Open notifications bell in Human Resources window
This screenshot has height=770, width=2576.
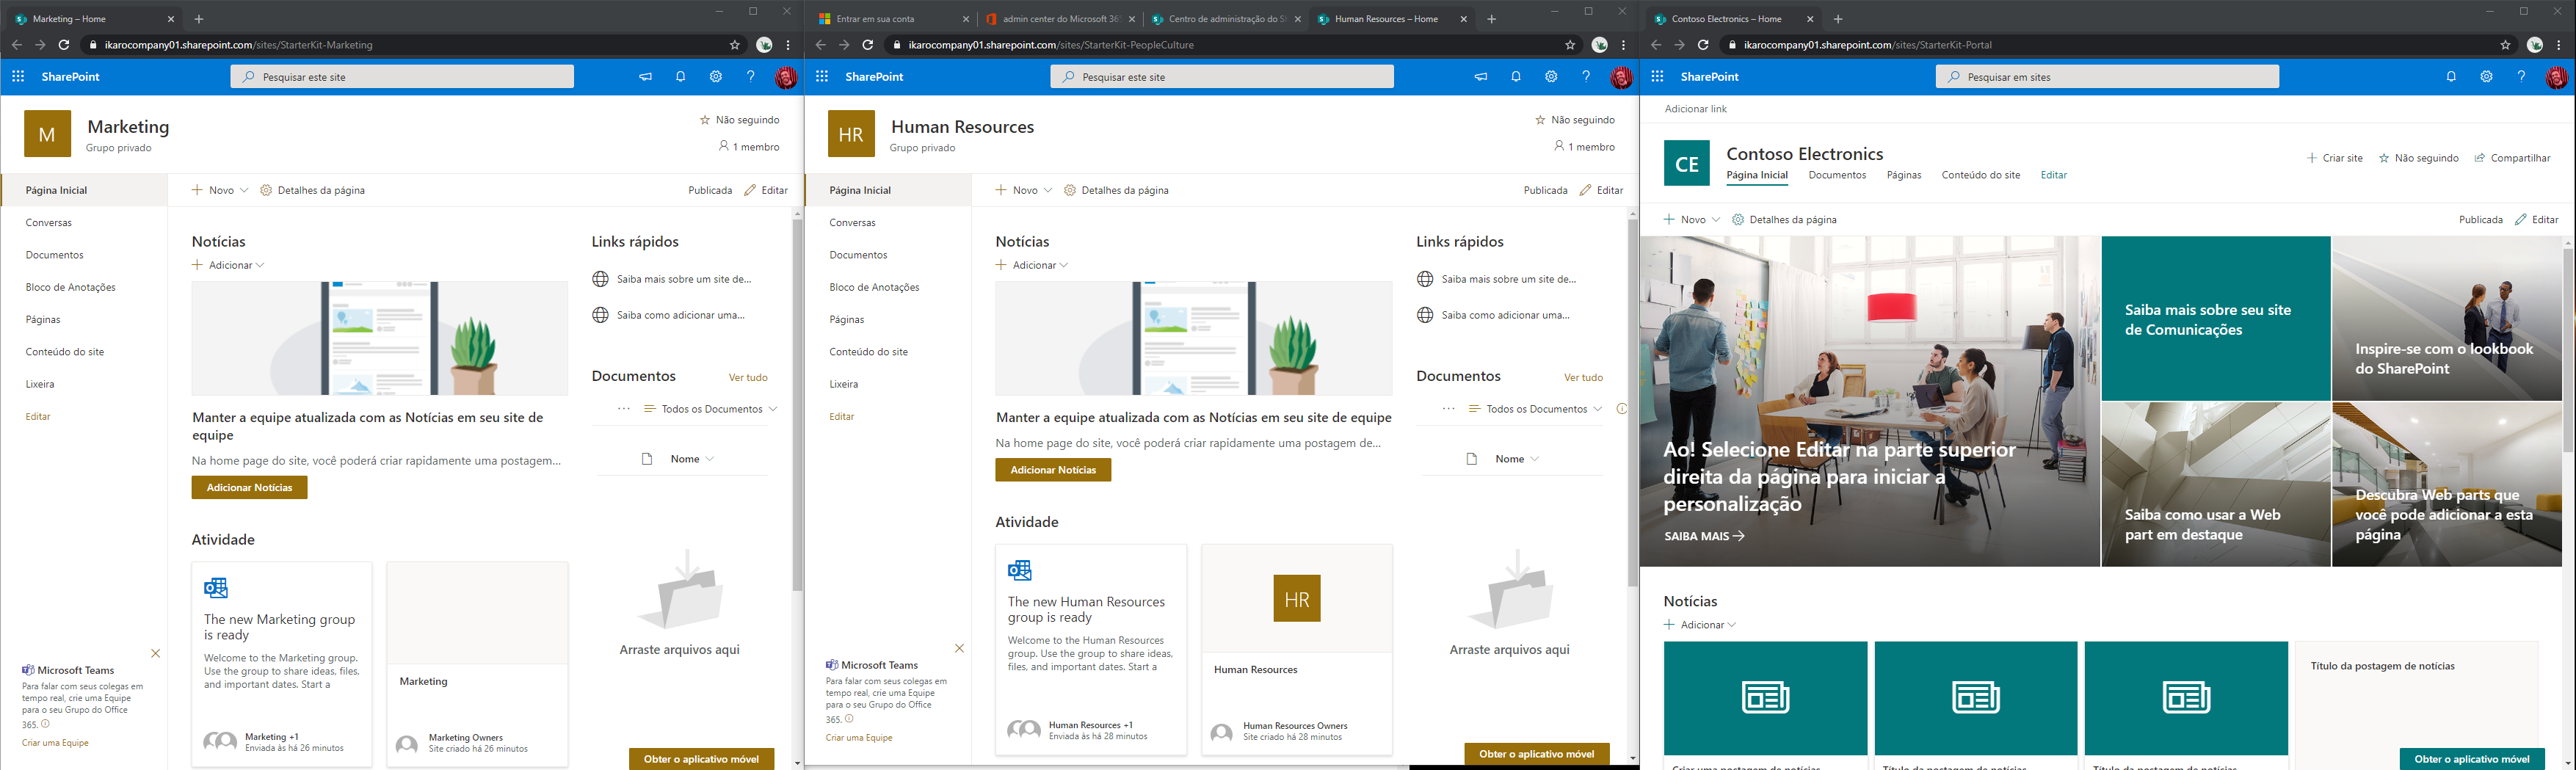(x=1515, y=77)
